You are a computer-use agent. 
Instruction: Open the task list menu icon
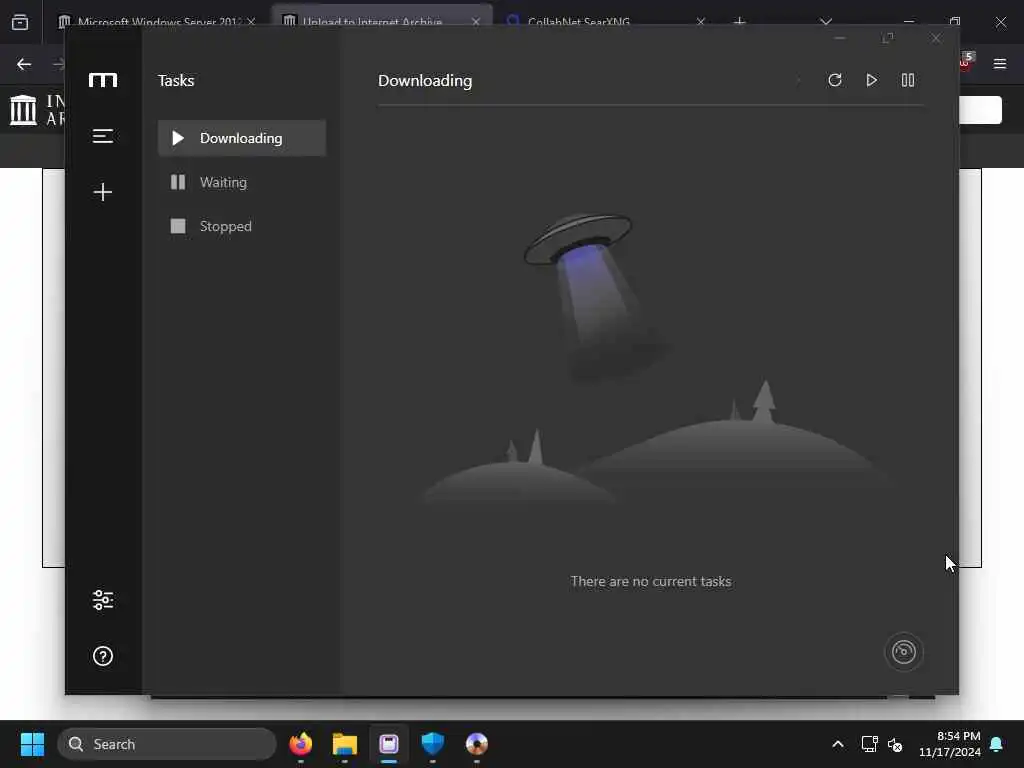pyautogui.click(x=103, y=136)
